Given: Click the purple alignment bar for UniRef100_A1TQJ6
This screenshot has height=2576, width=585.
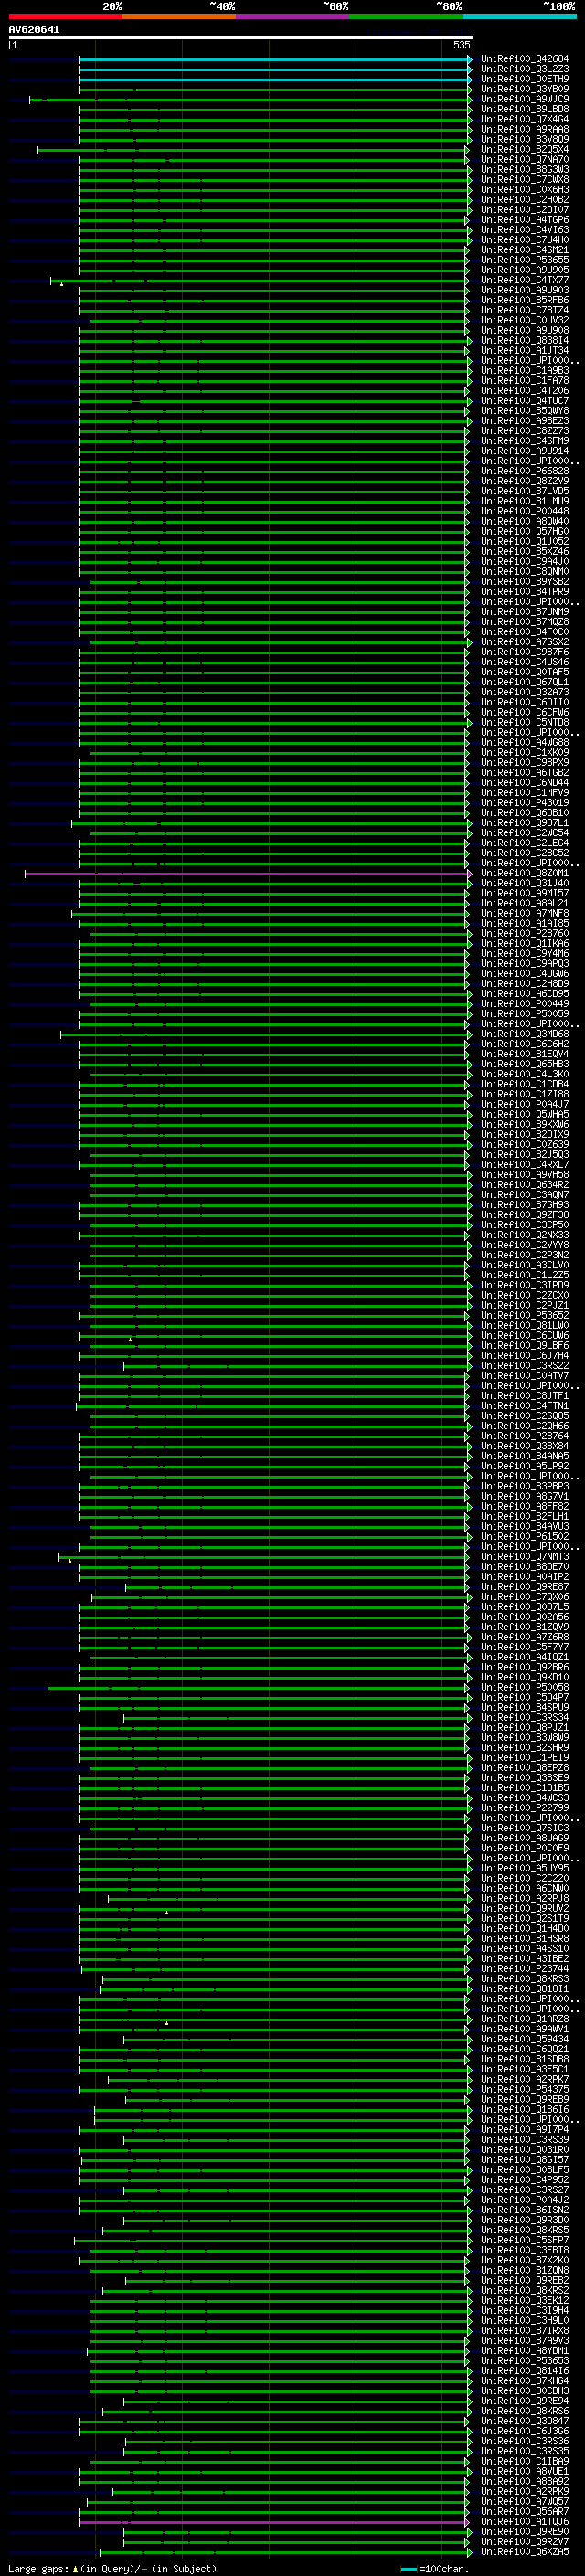Looking at the screenshot, I should [x=274, y=2523].
